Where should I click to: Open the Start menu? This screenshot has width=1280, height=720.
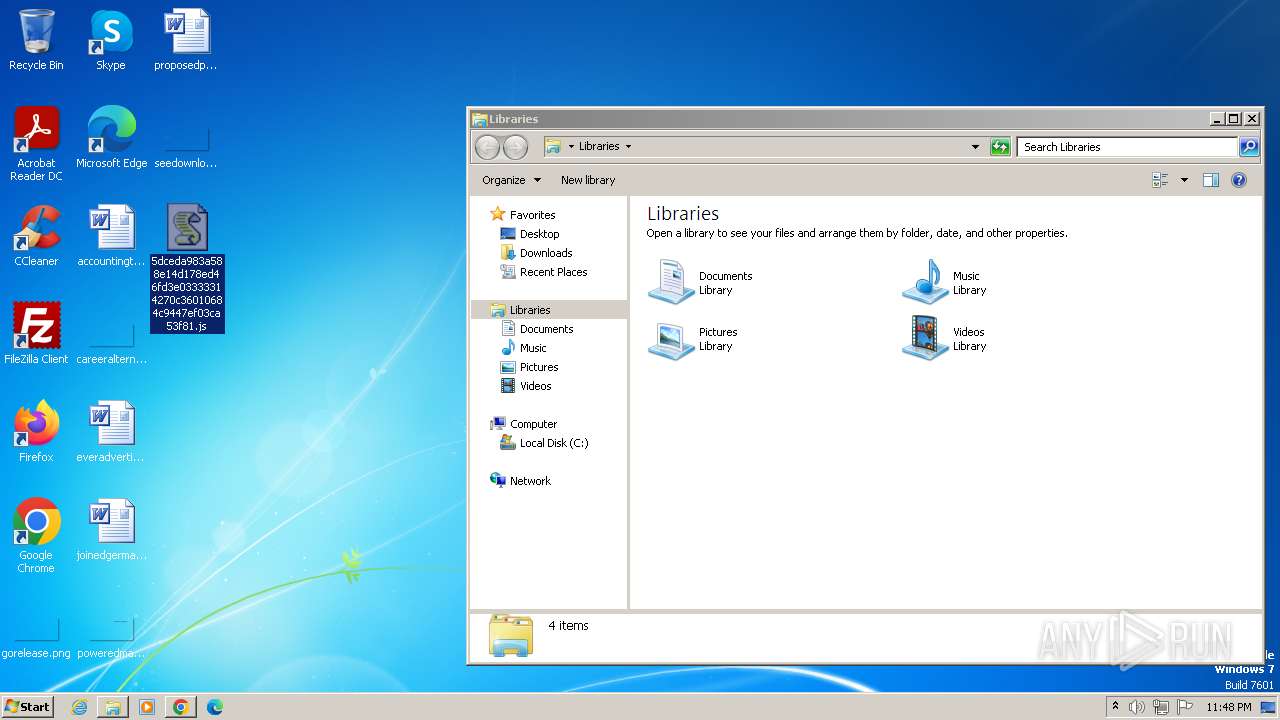pos(27,706)
